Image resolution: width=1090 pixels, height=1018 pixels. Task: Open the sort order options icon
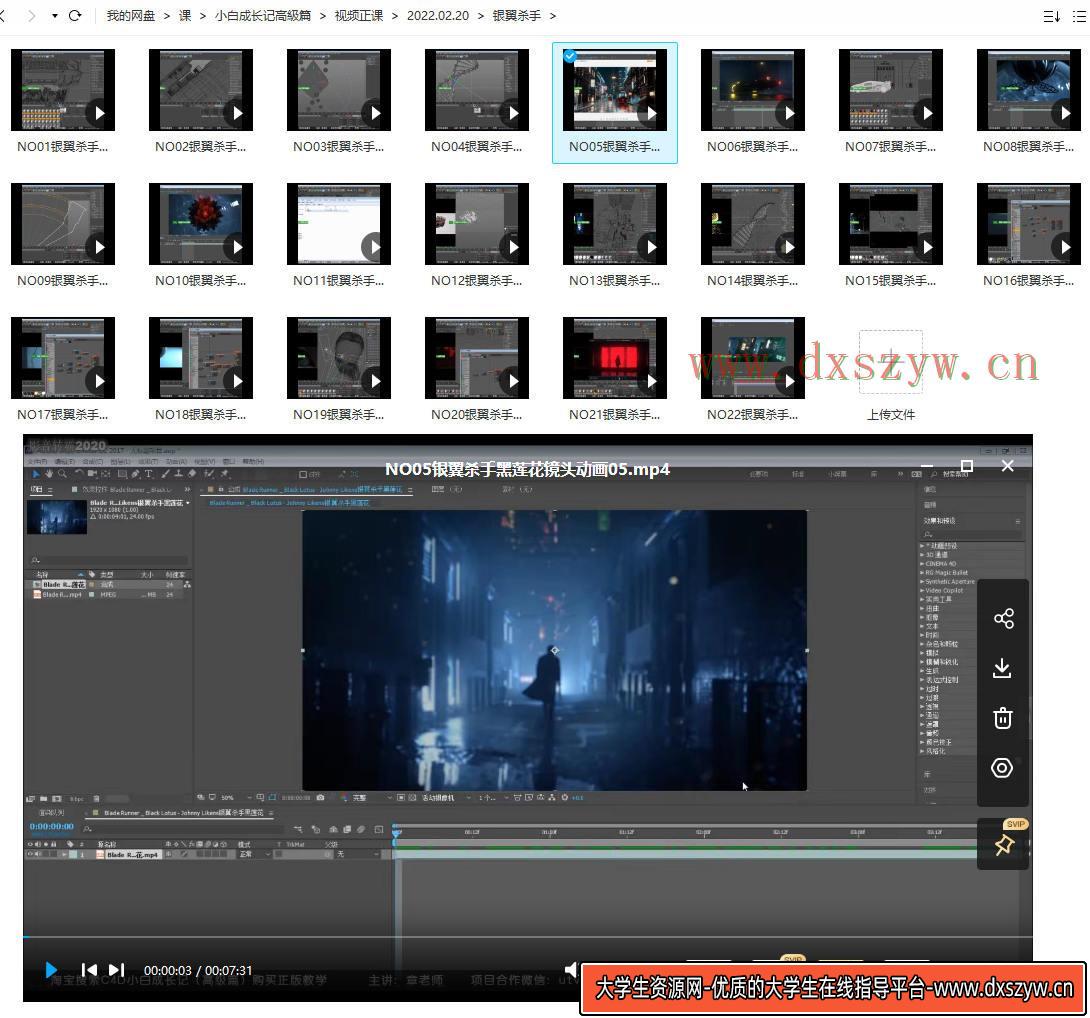[x=1051, y=16]
